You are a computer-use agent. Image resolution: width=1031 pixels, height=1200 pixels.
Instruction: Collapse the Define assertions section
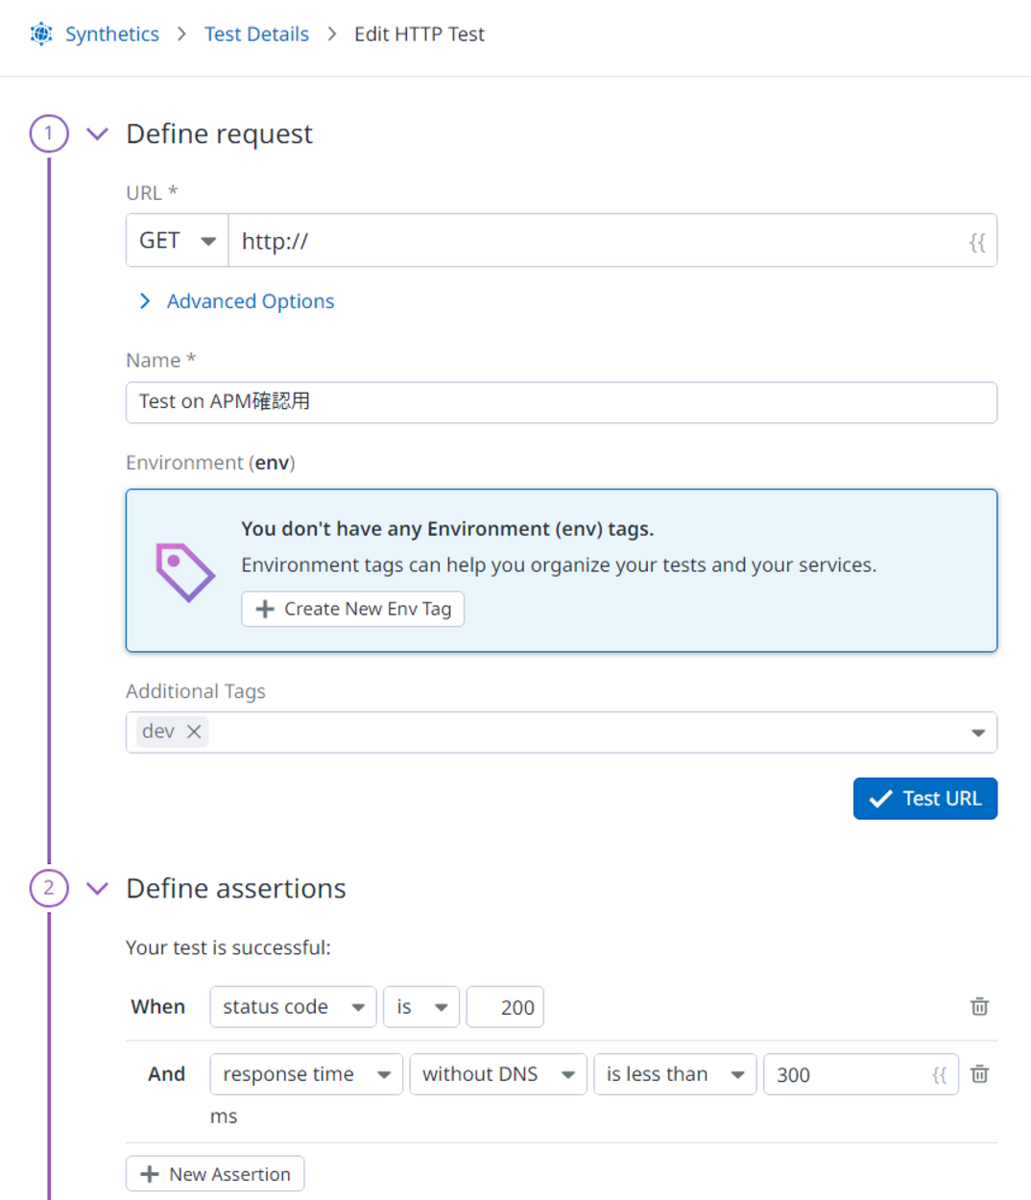[97, 888]
